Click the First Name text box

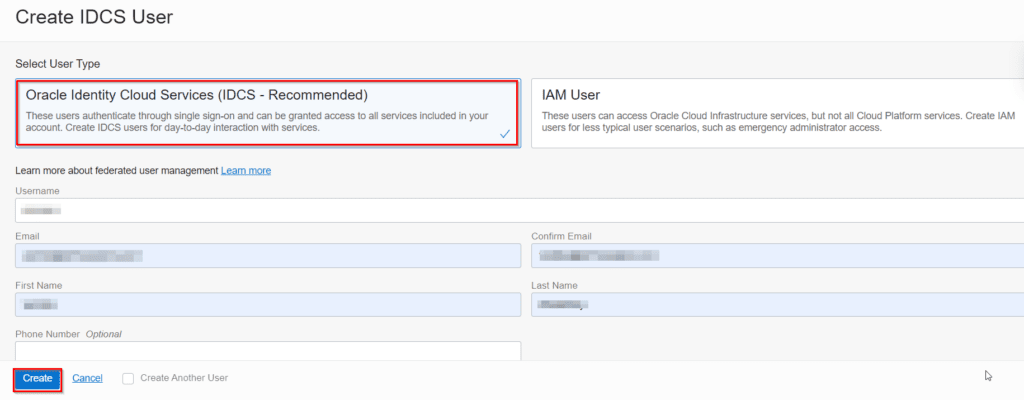tap(268, 304)
